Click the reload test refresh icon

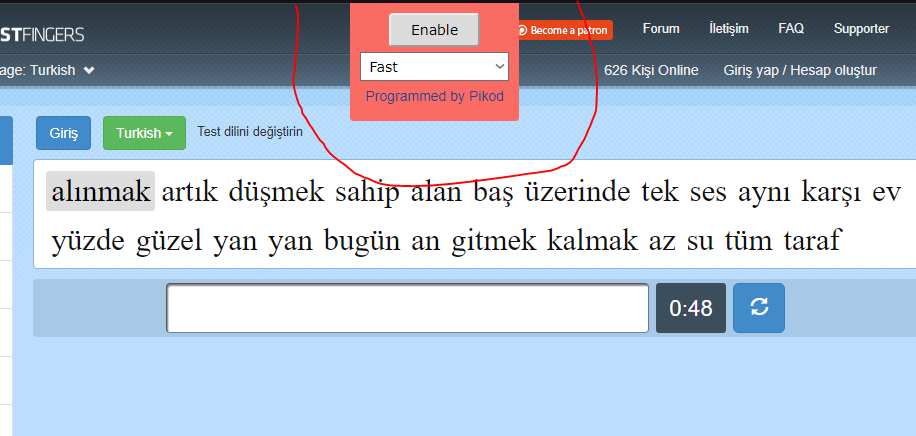click(759, 308)
